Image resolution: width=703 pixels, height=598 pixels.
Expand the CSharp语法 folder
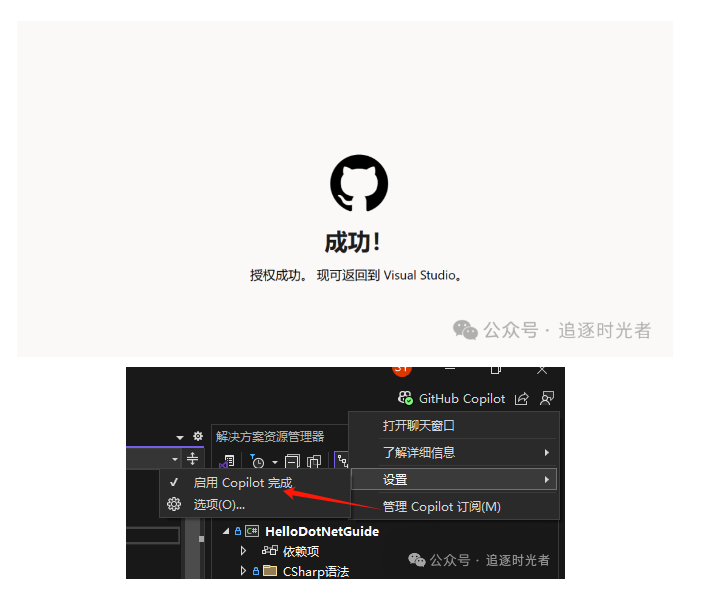pos(243,571)
